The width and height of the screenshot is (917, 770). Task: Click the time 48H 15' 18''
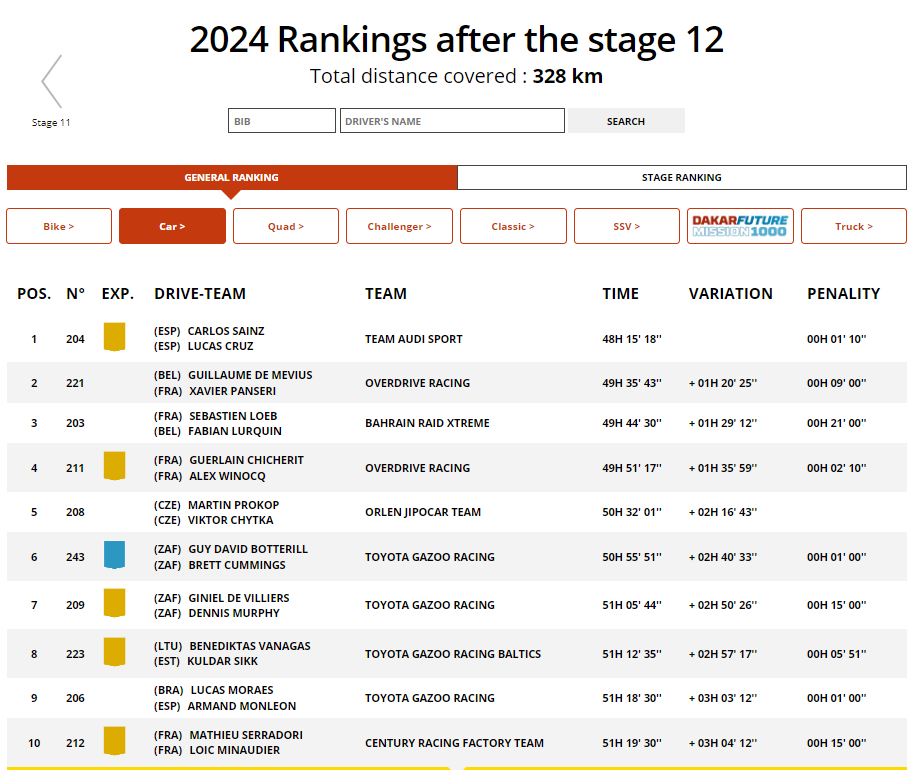(632, 339)
